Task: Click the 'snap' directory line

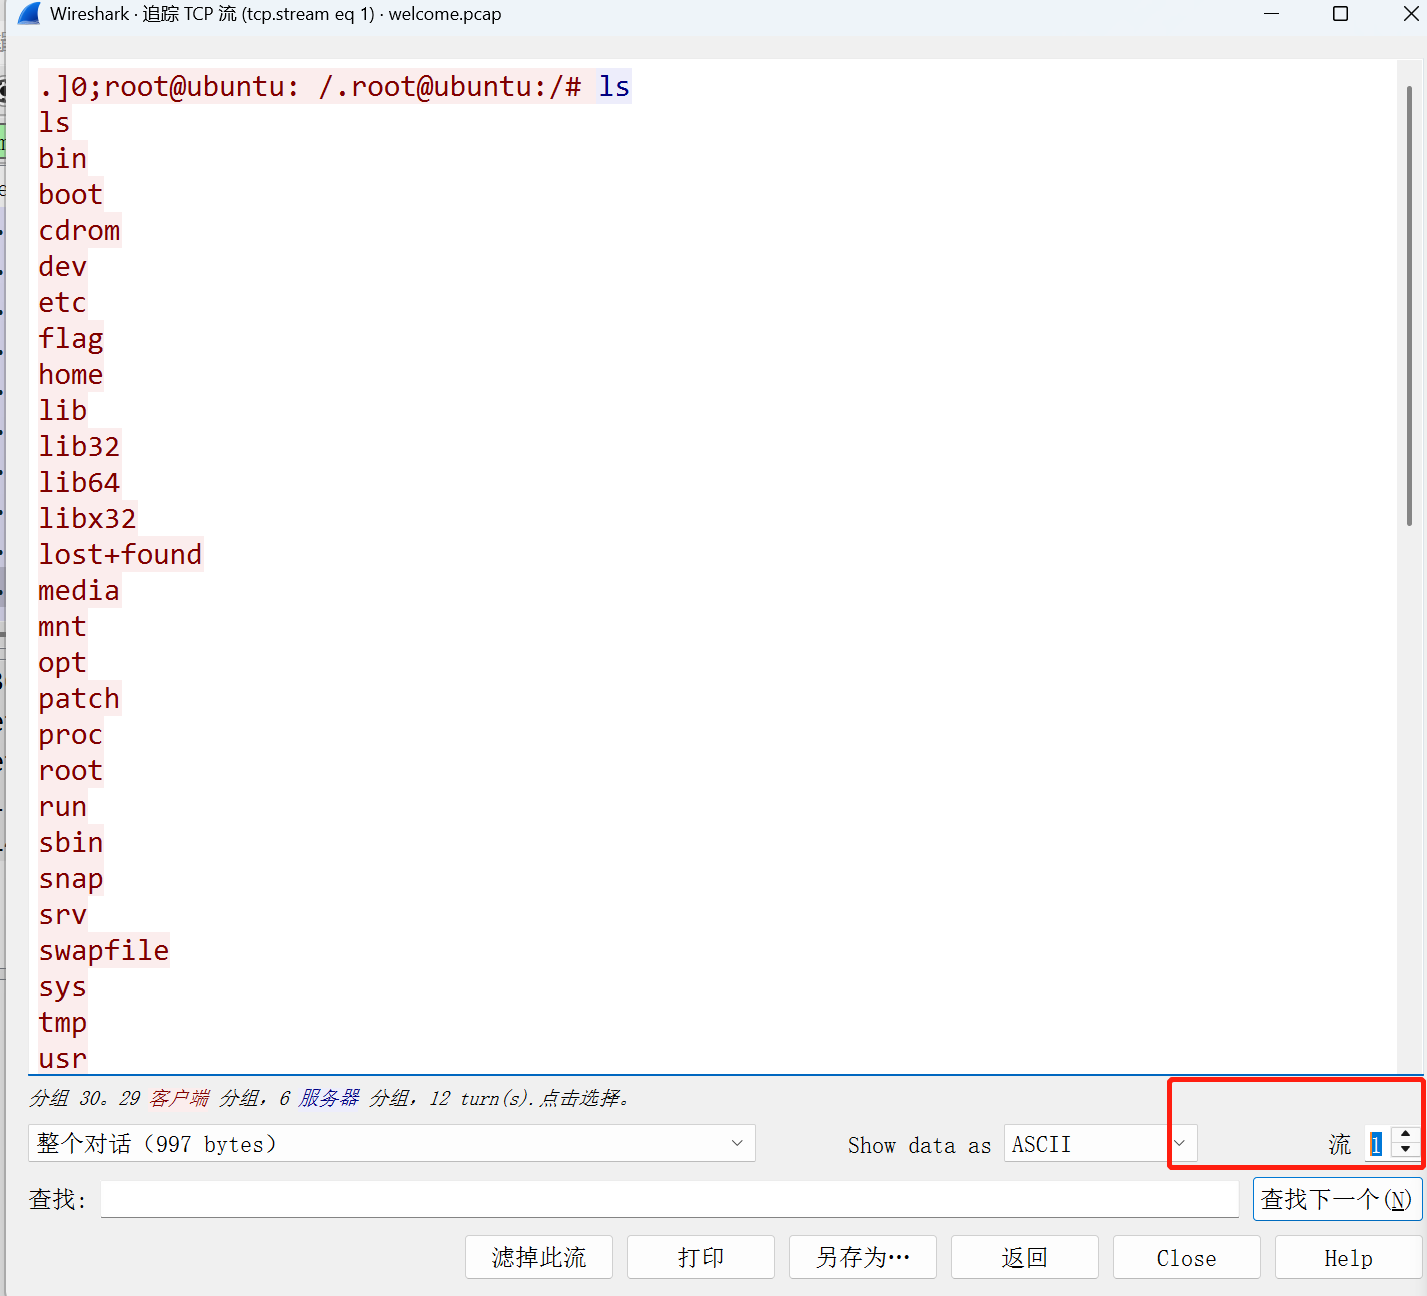Action: pyautogui.click(x=71, y=879)
